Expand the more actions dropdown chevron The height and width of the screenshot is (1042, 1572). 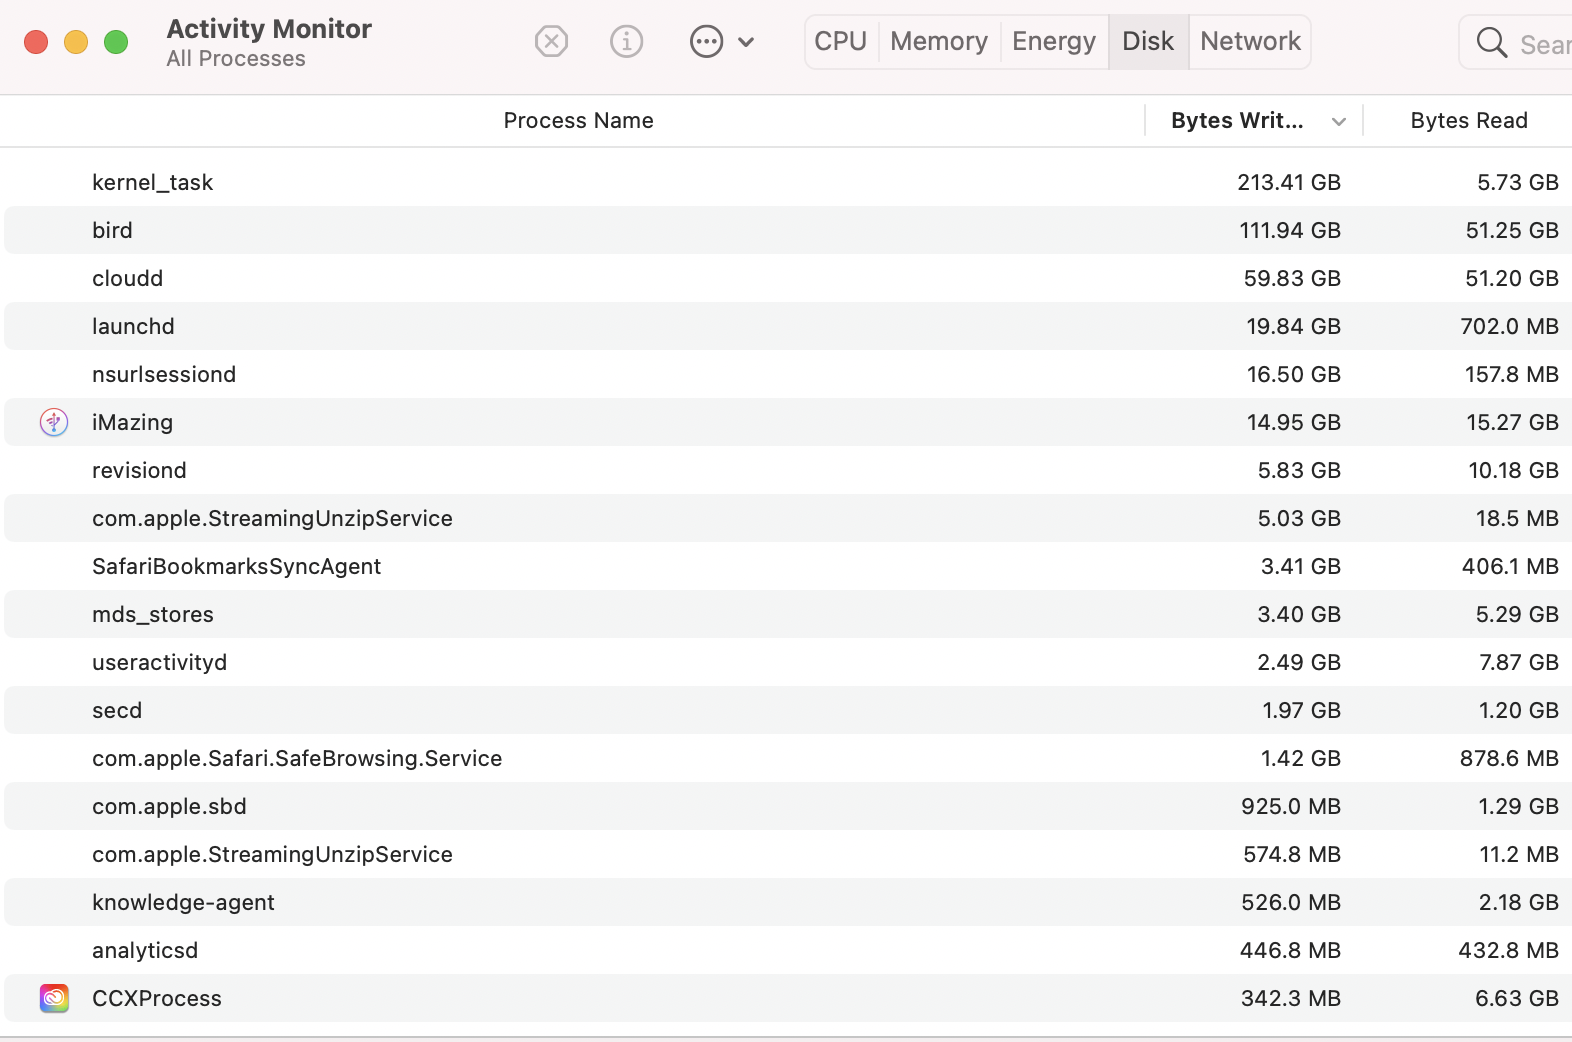[x=746, y=42]
